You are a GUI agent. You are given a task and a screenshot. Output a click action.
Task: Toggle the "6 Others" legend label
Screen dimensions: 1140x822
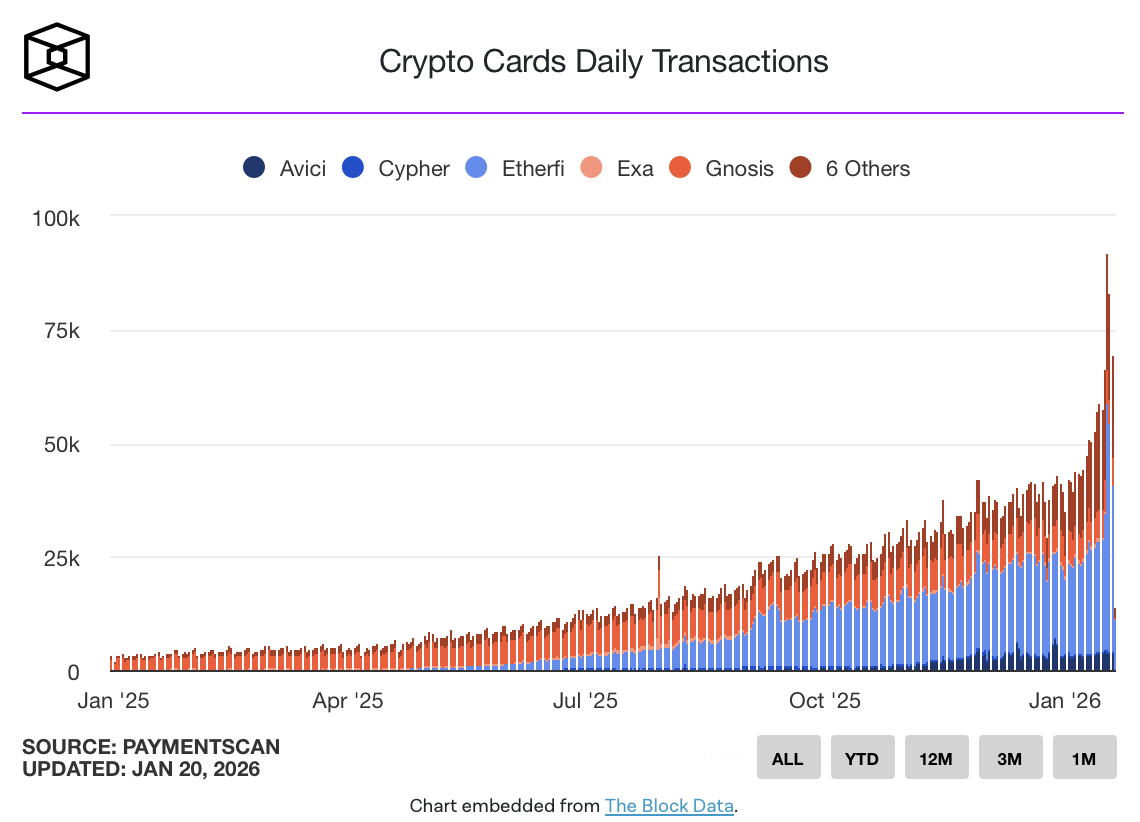pyautogui.click(x=867, y=168)
